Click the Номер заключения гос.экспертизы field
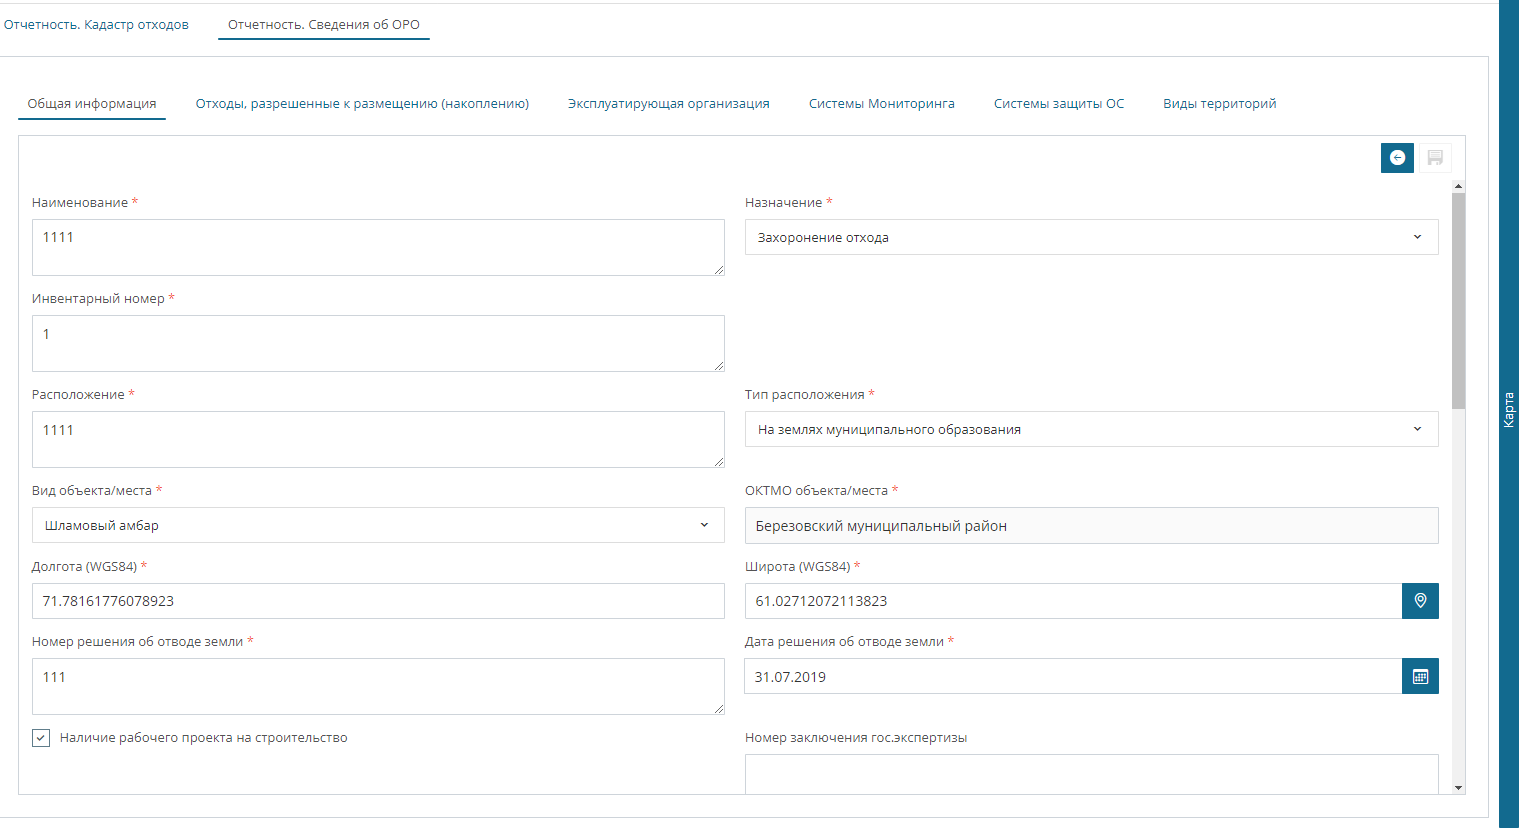Screen dimensions: 1519x828 pos(1091,773)
